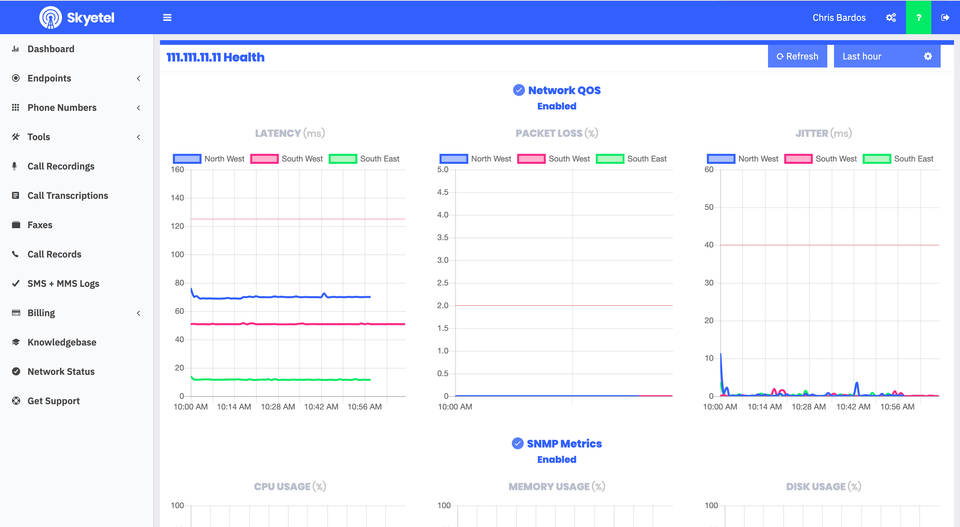
Task: Expand the Billing submenu chevron
Action: 138,313
